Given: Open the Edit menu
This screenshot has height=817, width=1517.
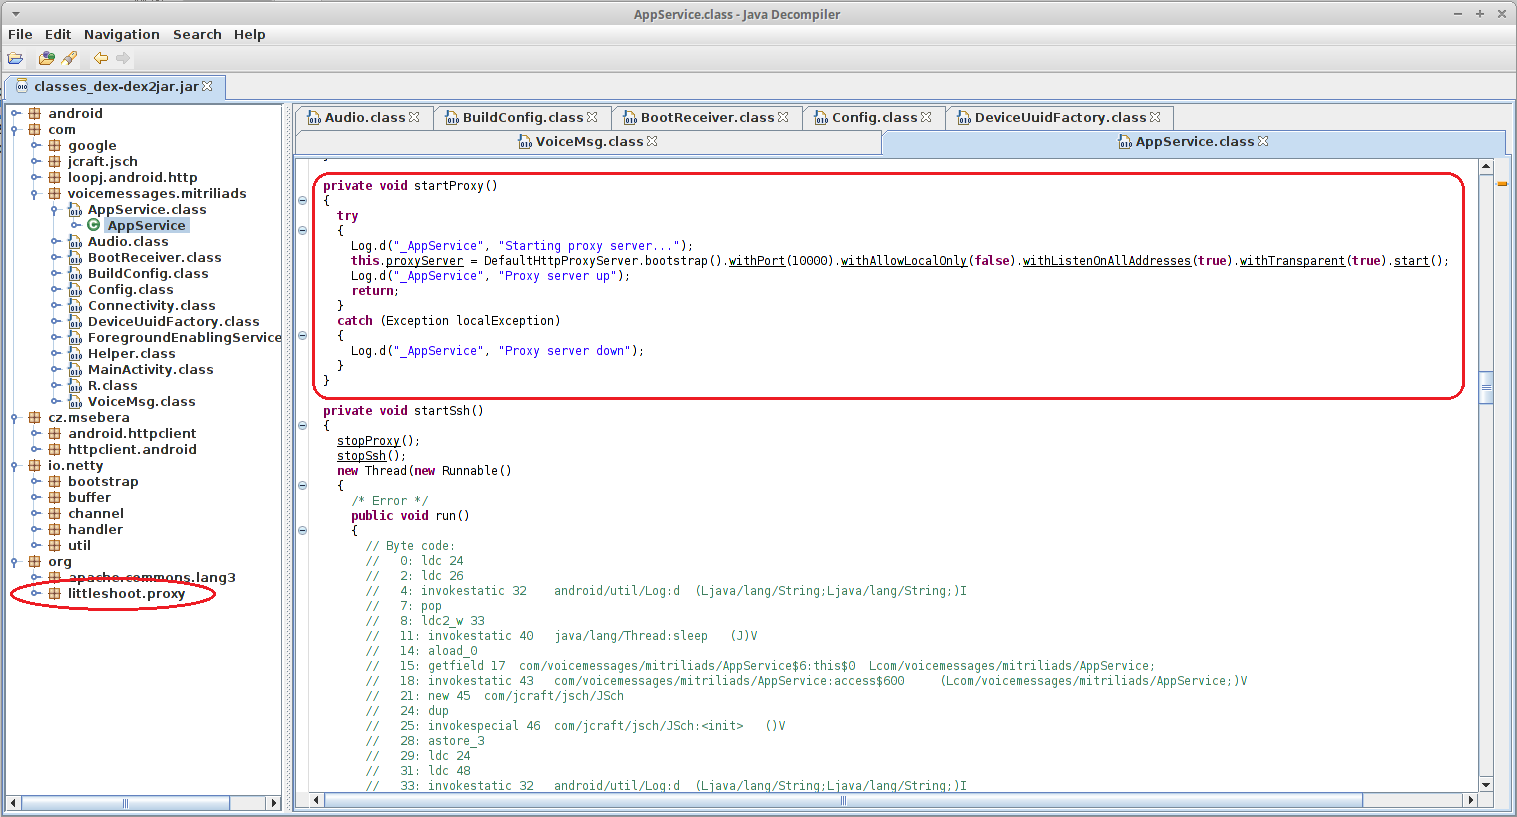Looking at the screenshot, I should click(x=58, y=34).
